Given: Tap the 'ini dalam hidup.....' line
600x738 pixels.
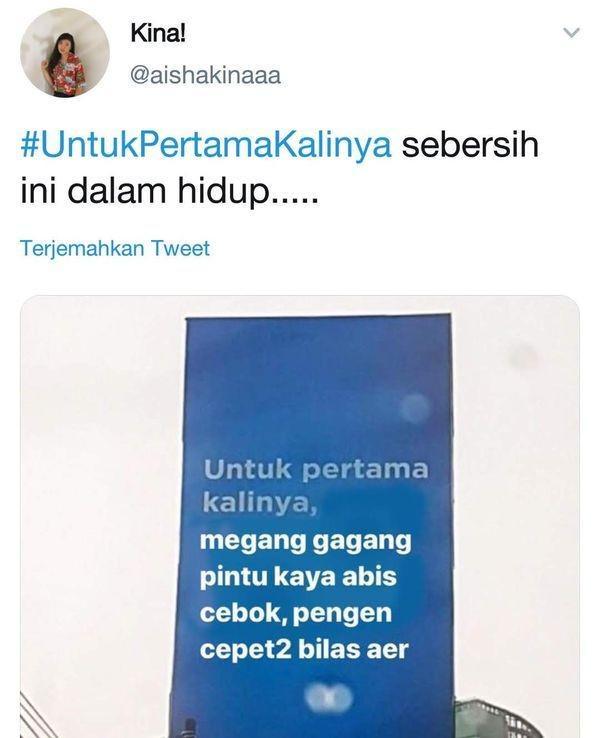Looking at the screenshot, I should pos(169,192).
